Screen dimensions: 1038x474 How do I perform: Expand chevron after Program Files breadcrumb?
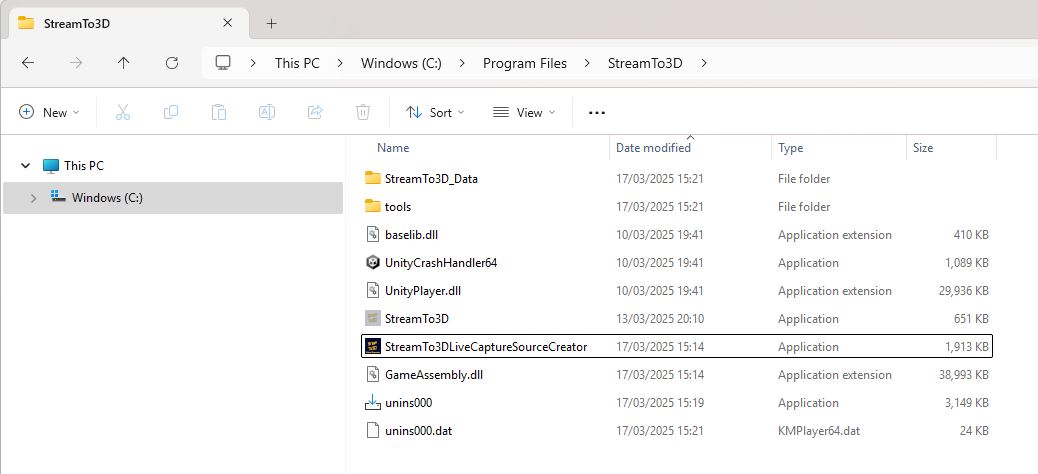[x=587, y=63]
